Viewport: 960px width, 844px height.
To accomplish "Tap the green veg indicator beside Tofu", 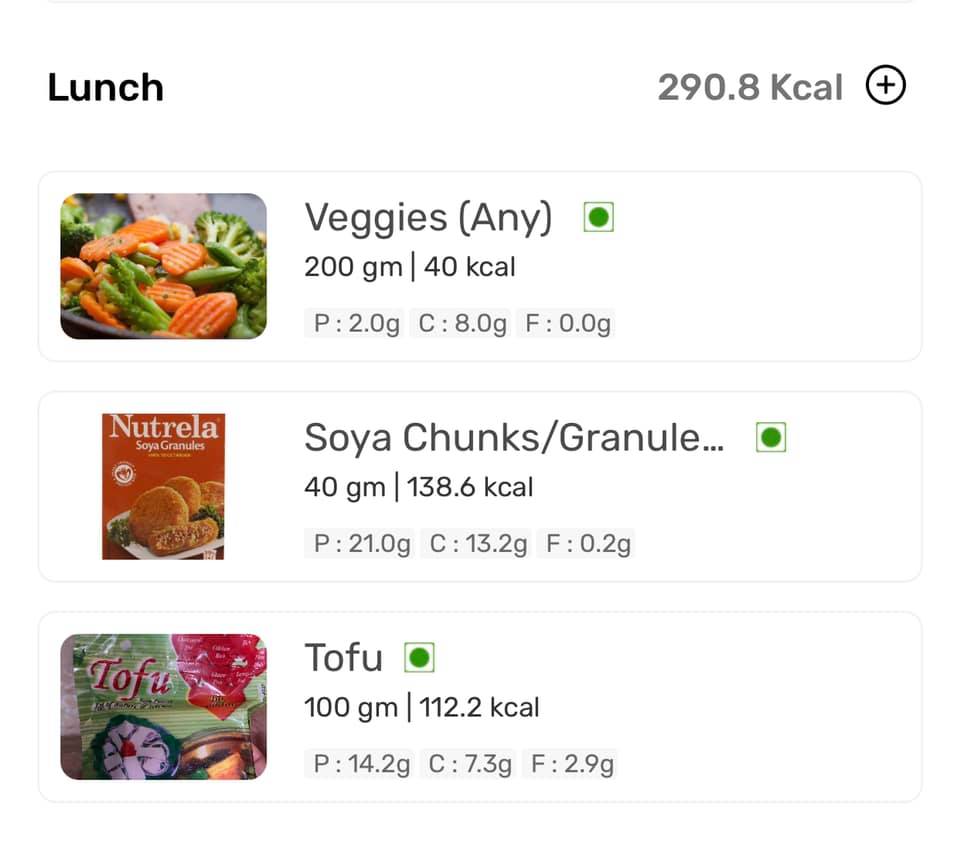I will coord(419,657).
